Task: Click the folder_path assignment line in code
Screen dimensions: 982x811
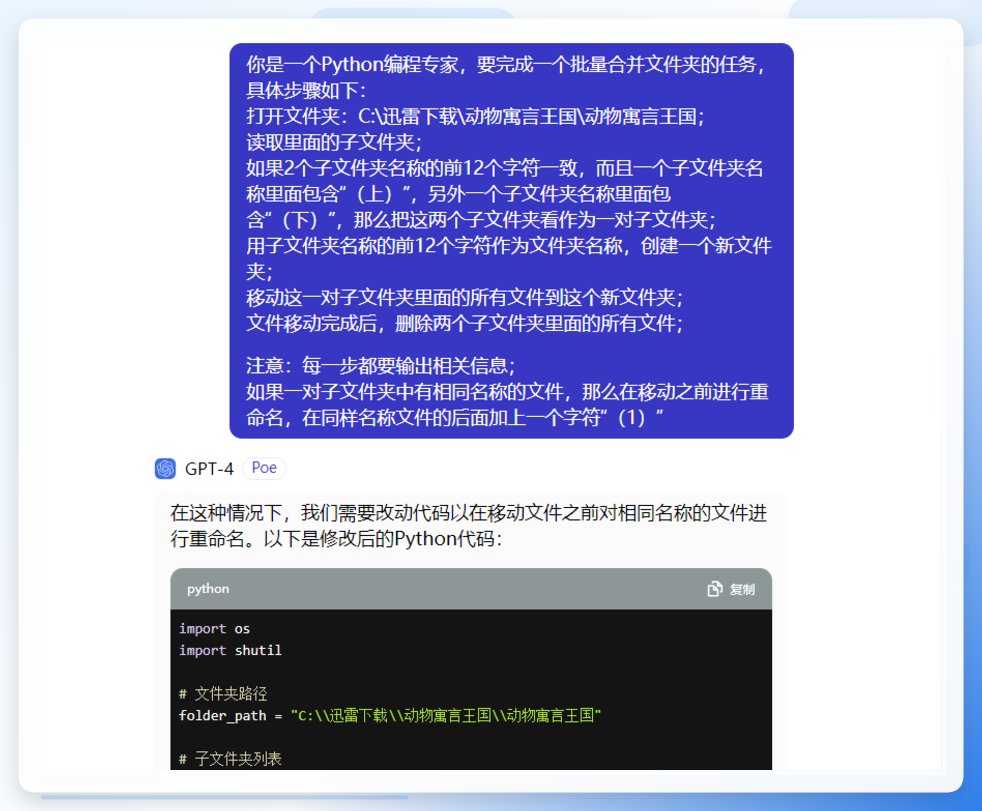Action: (x=390, y=715)
